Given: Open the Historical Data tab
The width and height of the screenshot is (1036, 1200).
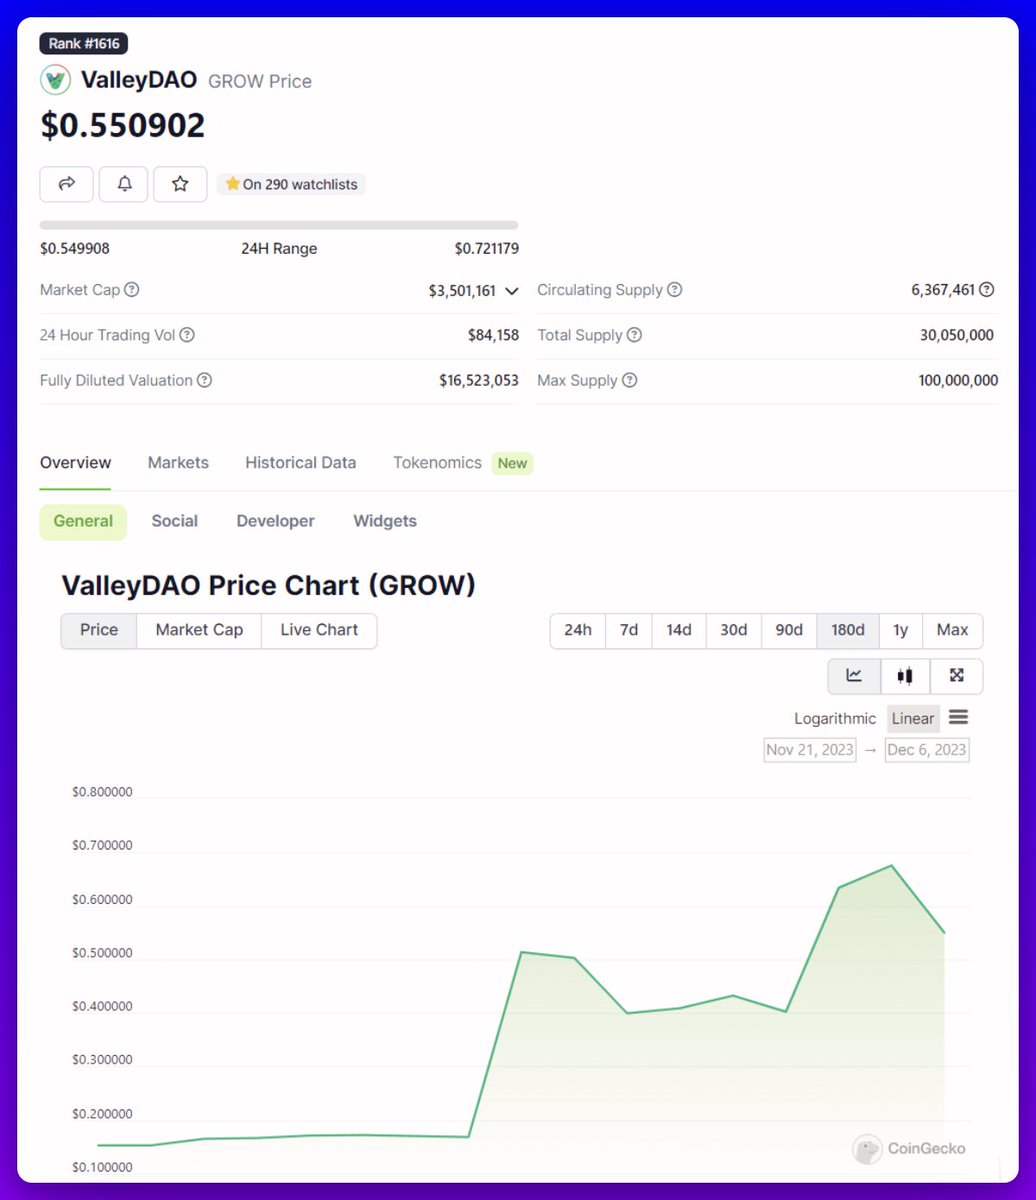Looking at the screenshot, I should click(x=301, y=463).
